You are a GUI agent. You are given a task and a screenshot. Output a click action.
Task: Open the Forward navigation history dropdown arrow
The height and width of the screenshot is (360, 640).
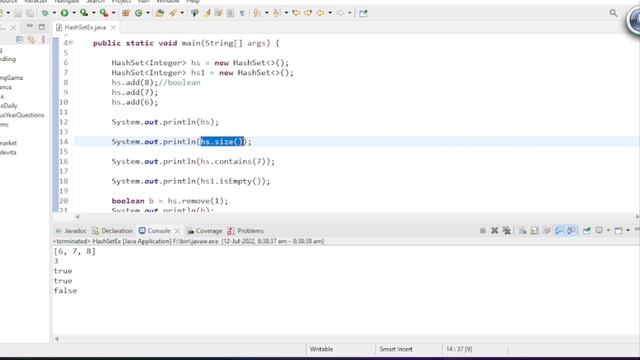(349, 13)
